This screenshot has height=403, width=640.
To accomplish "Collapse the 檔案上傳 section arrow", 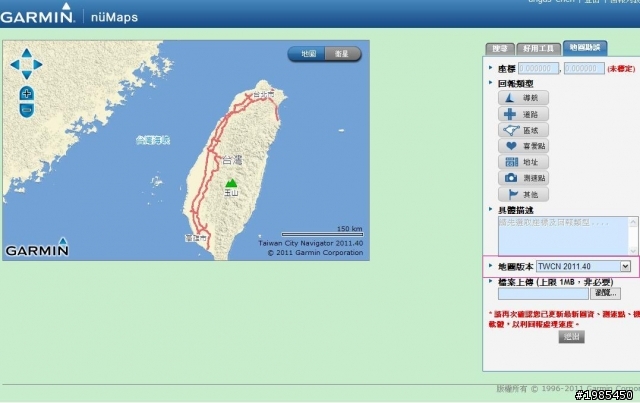I will pyautogui.click(x=491, y=281).
